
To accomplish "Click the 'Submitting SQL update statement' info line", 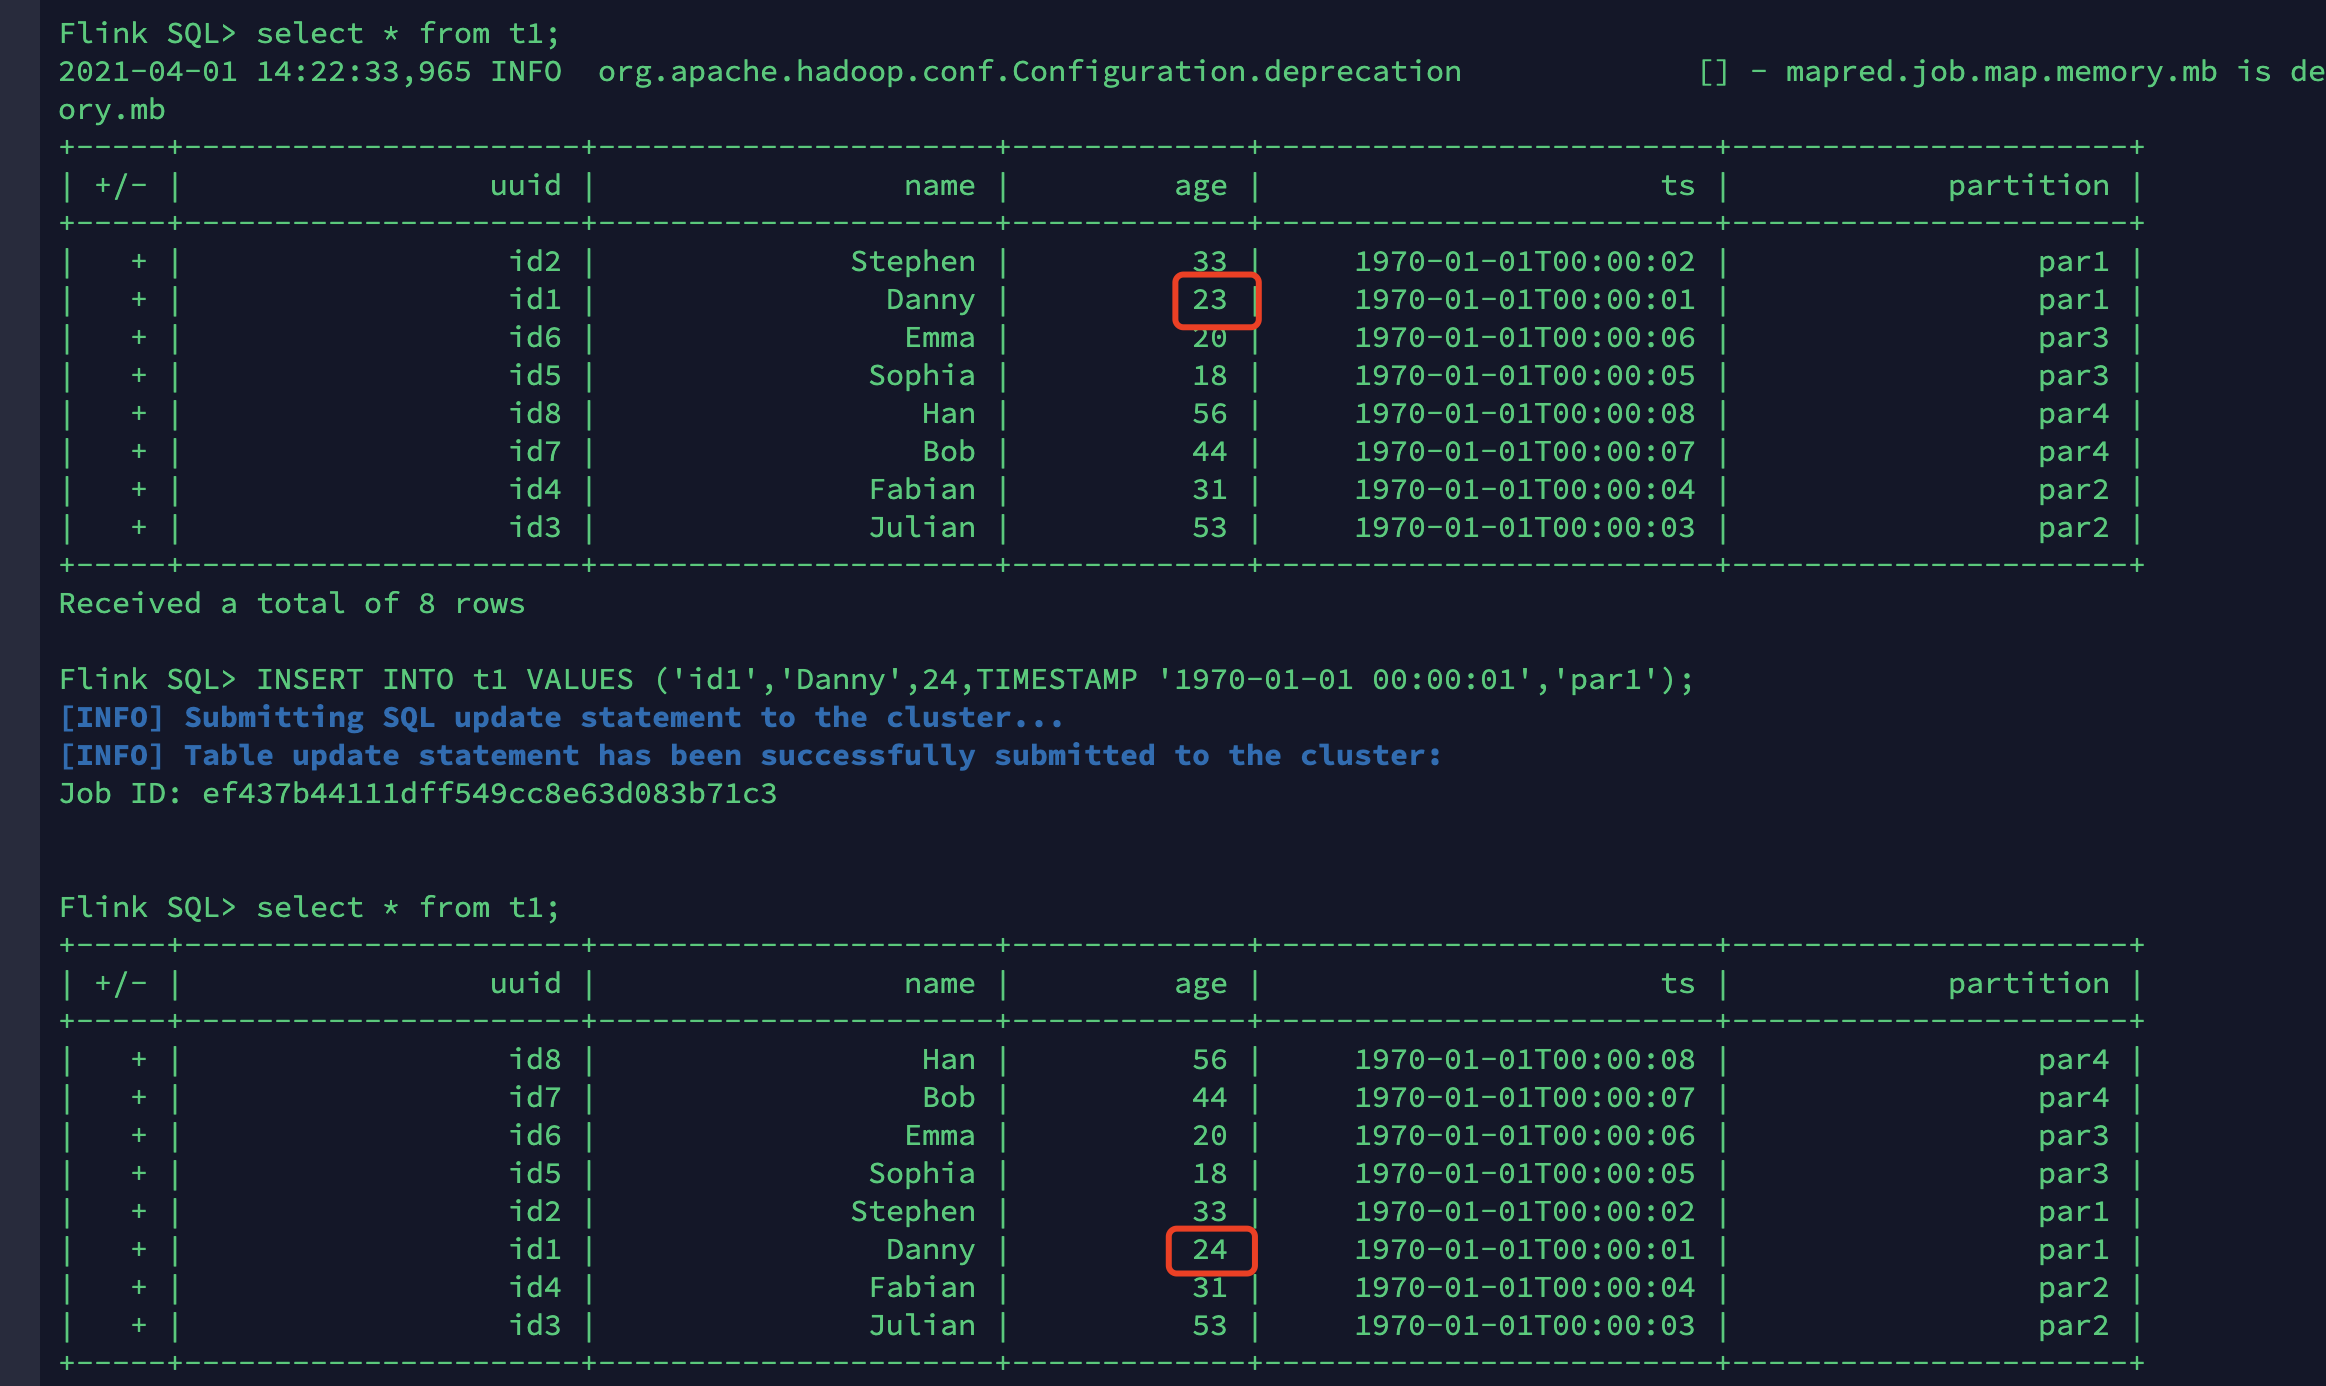I will [x=560, y=718].
